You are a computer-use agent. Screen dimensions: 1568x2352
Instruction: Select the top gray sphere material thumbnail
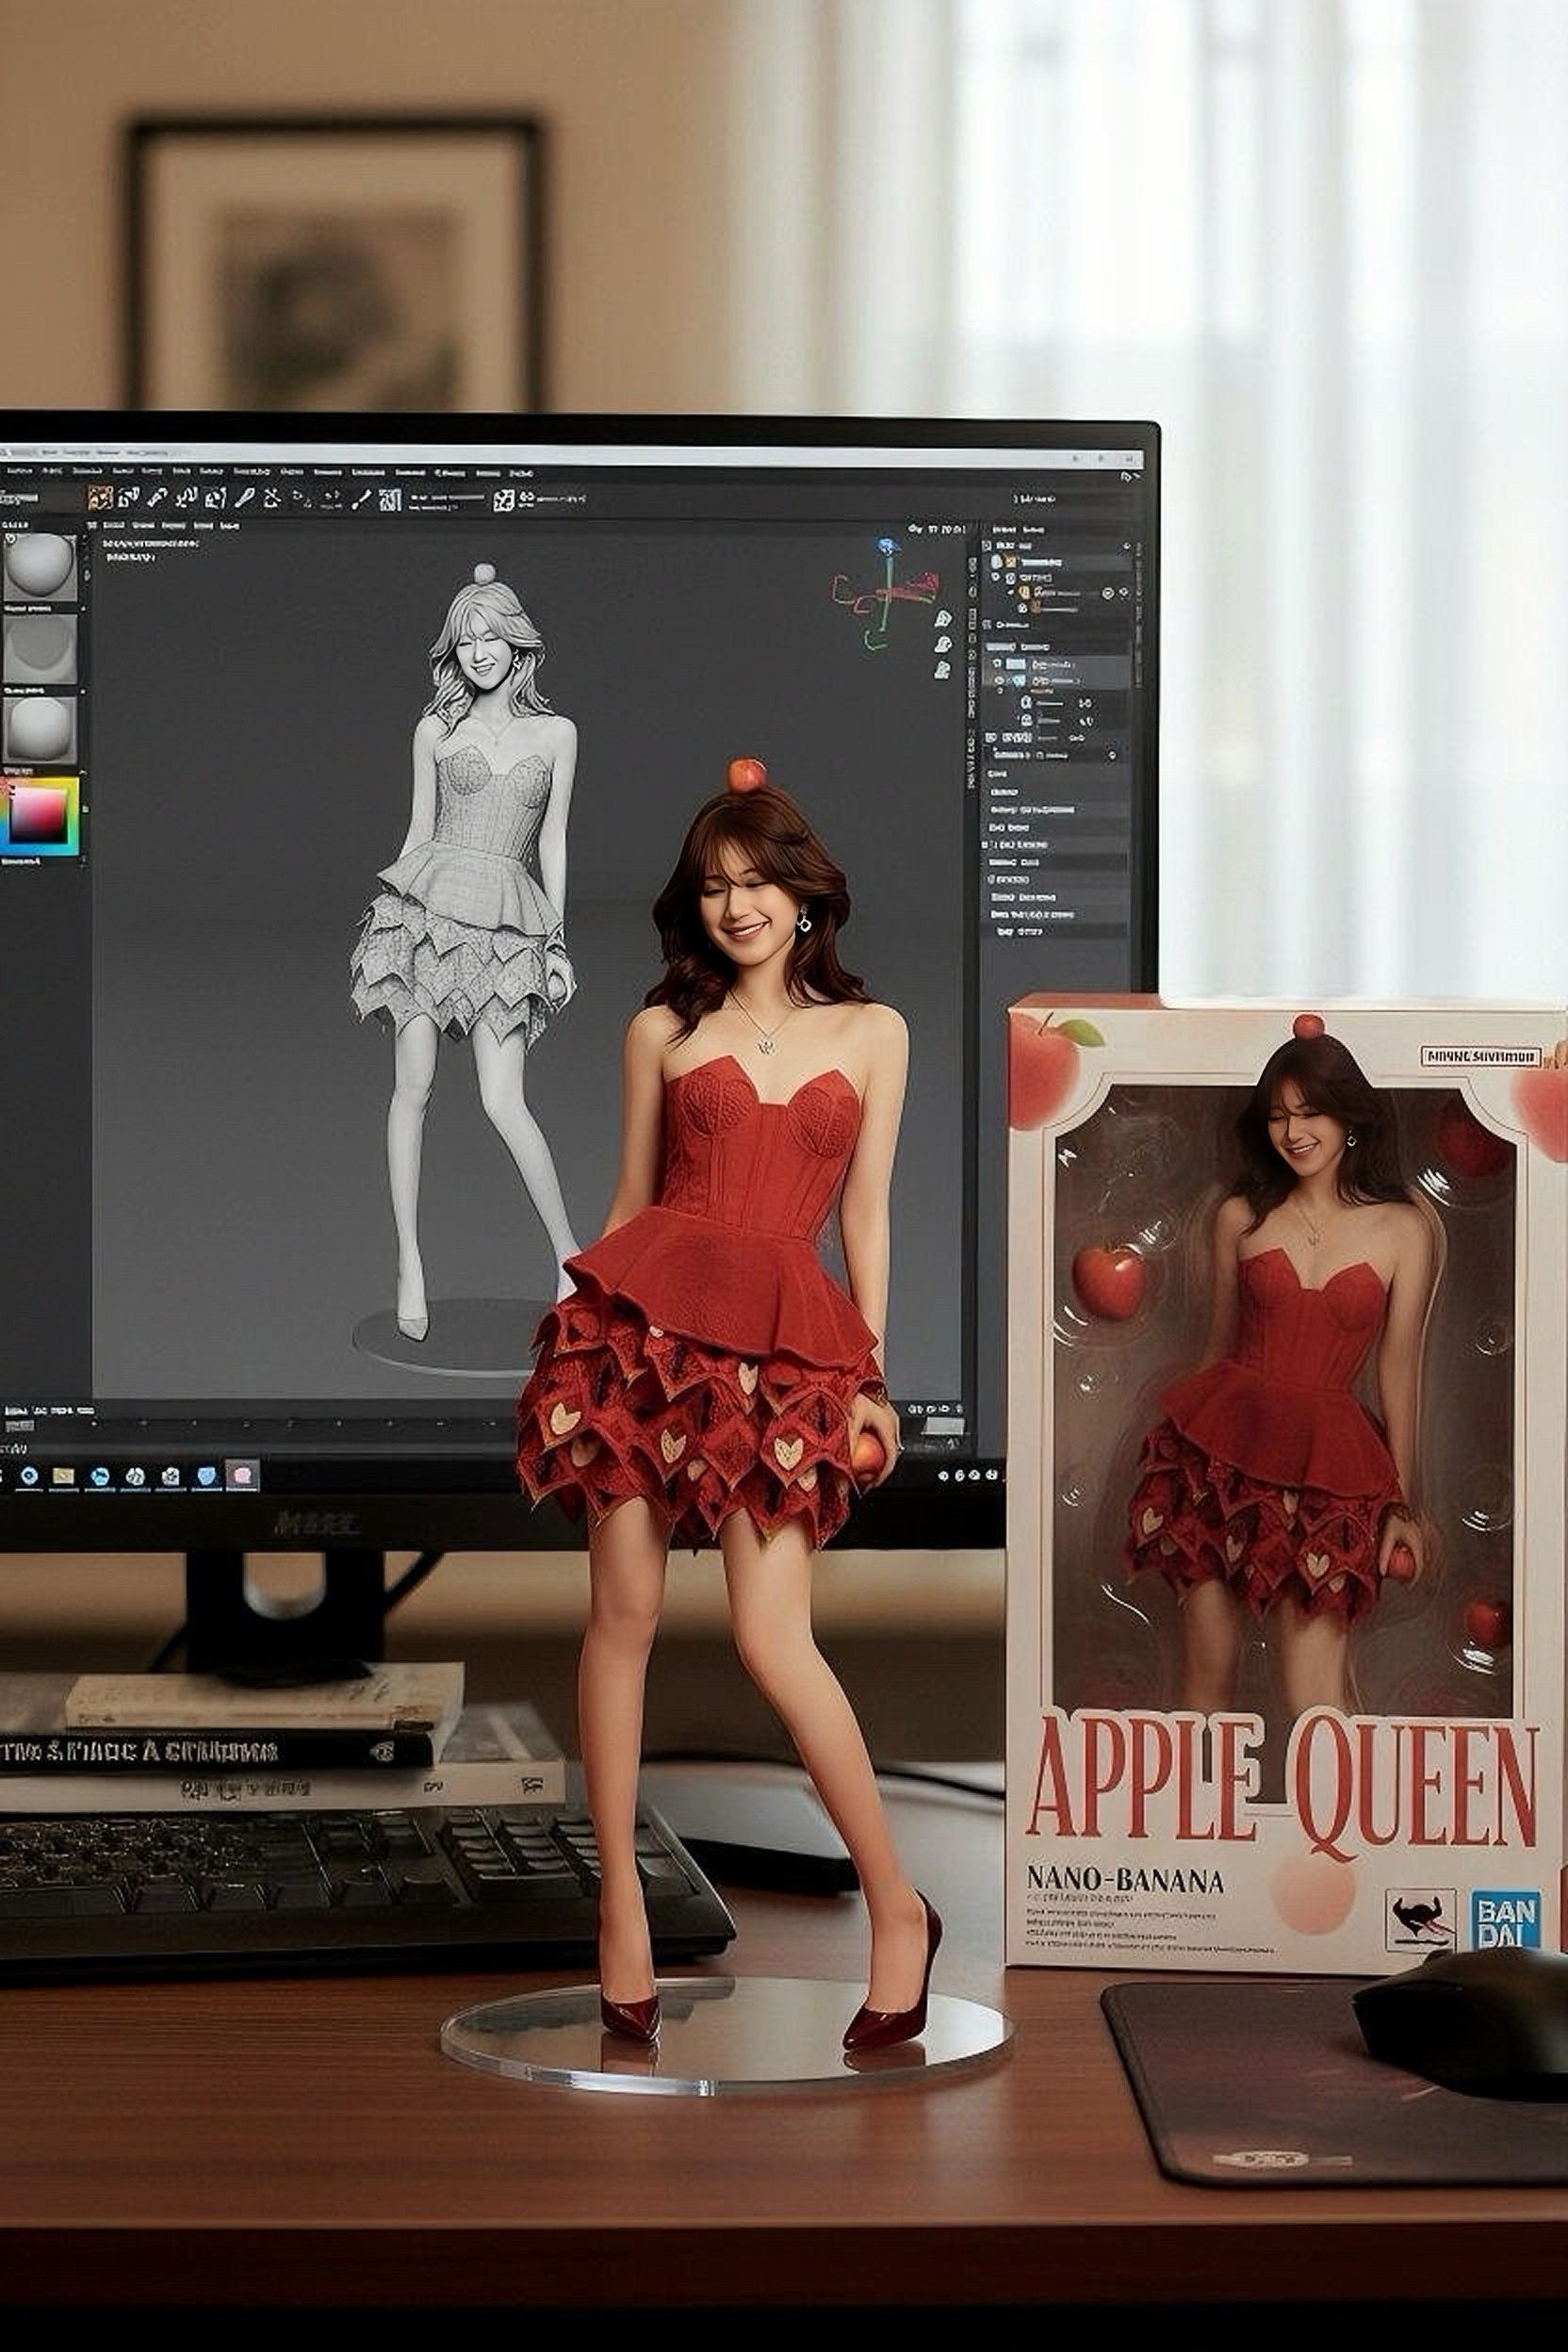[40, 567]
